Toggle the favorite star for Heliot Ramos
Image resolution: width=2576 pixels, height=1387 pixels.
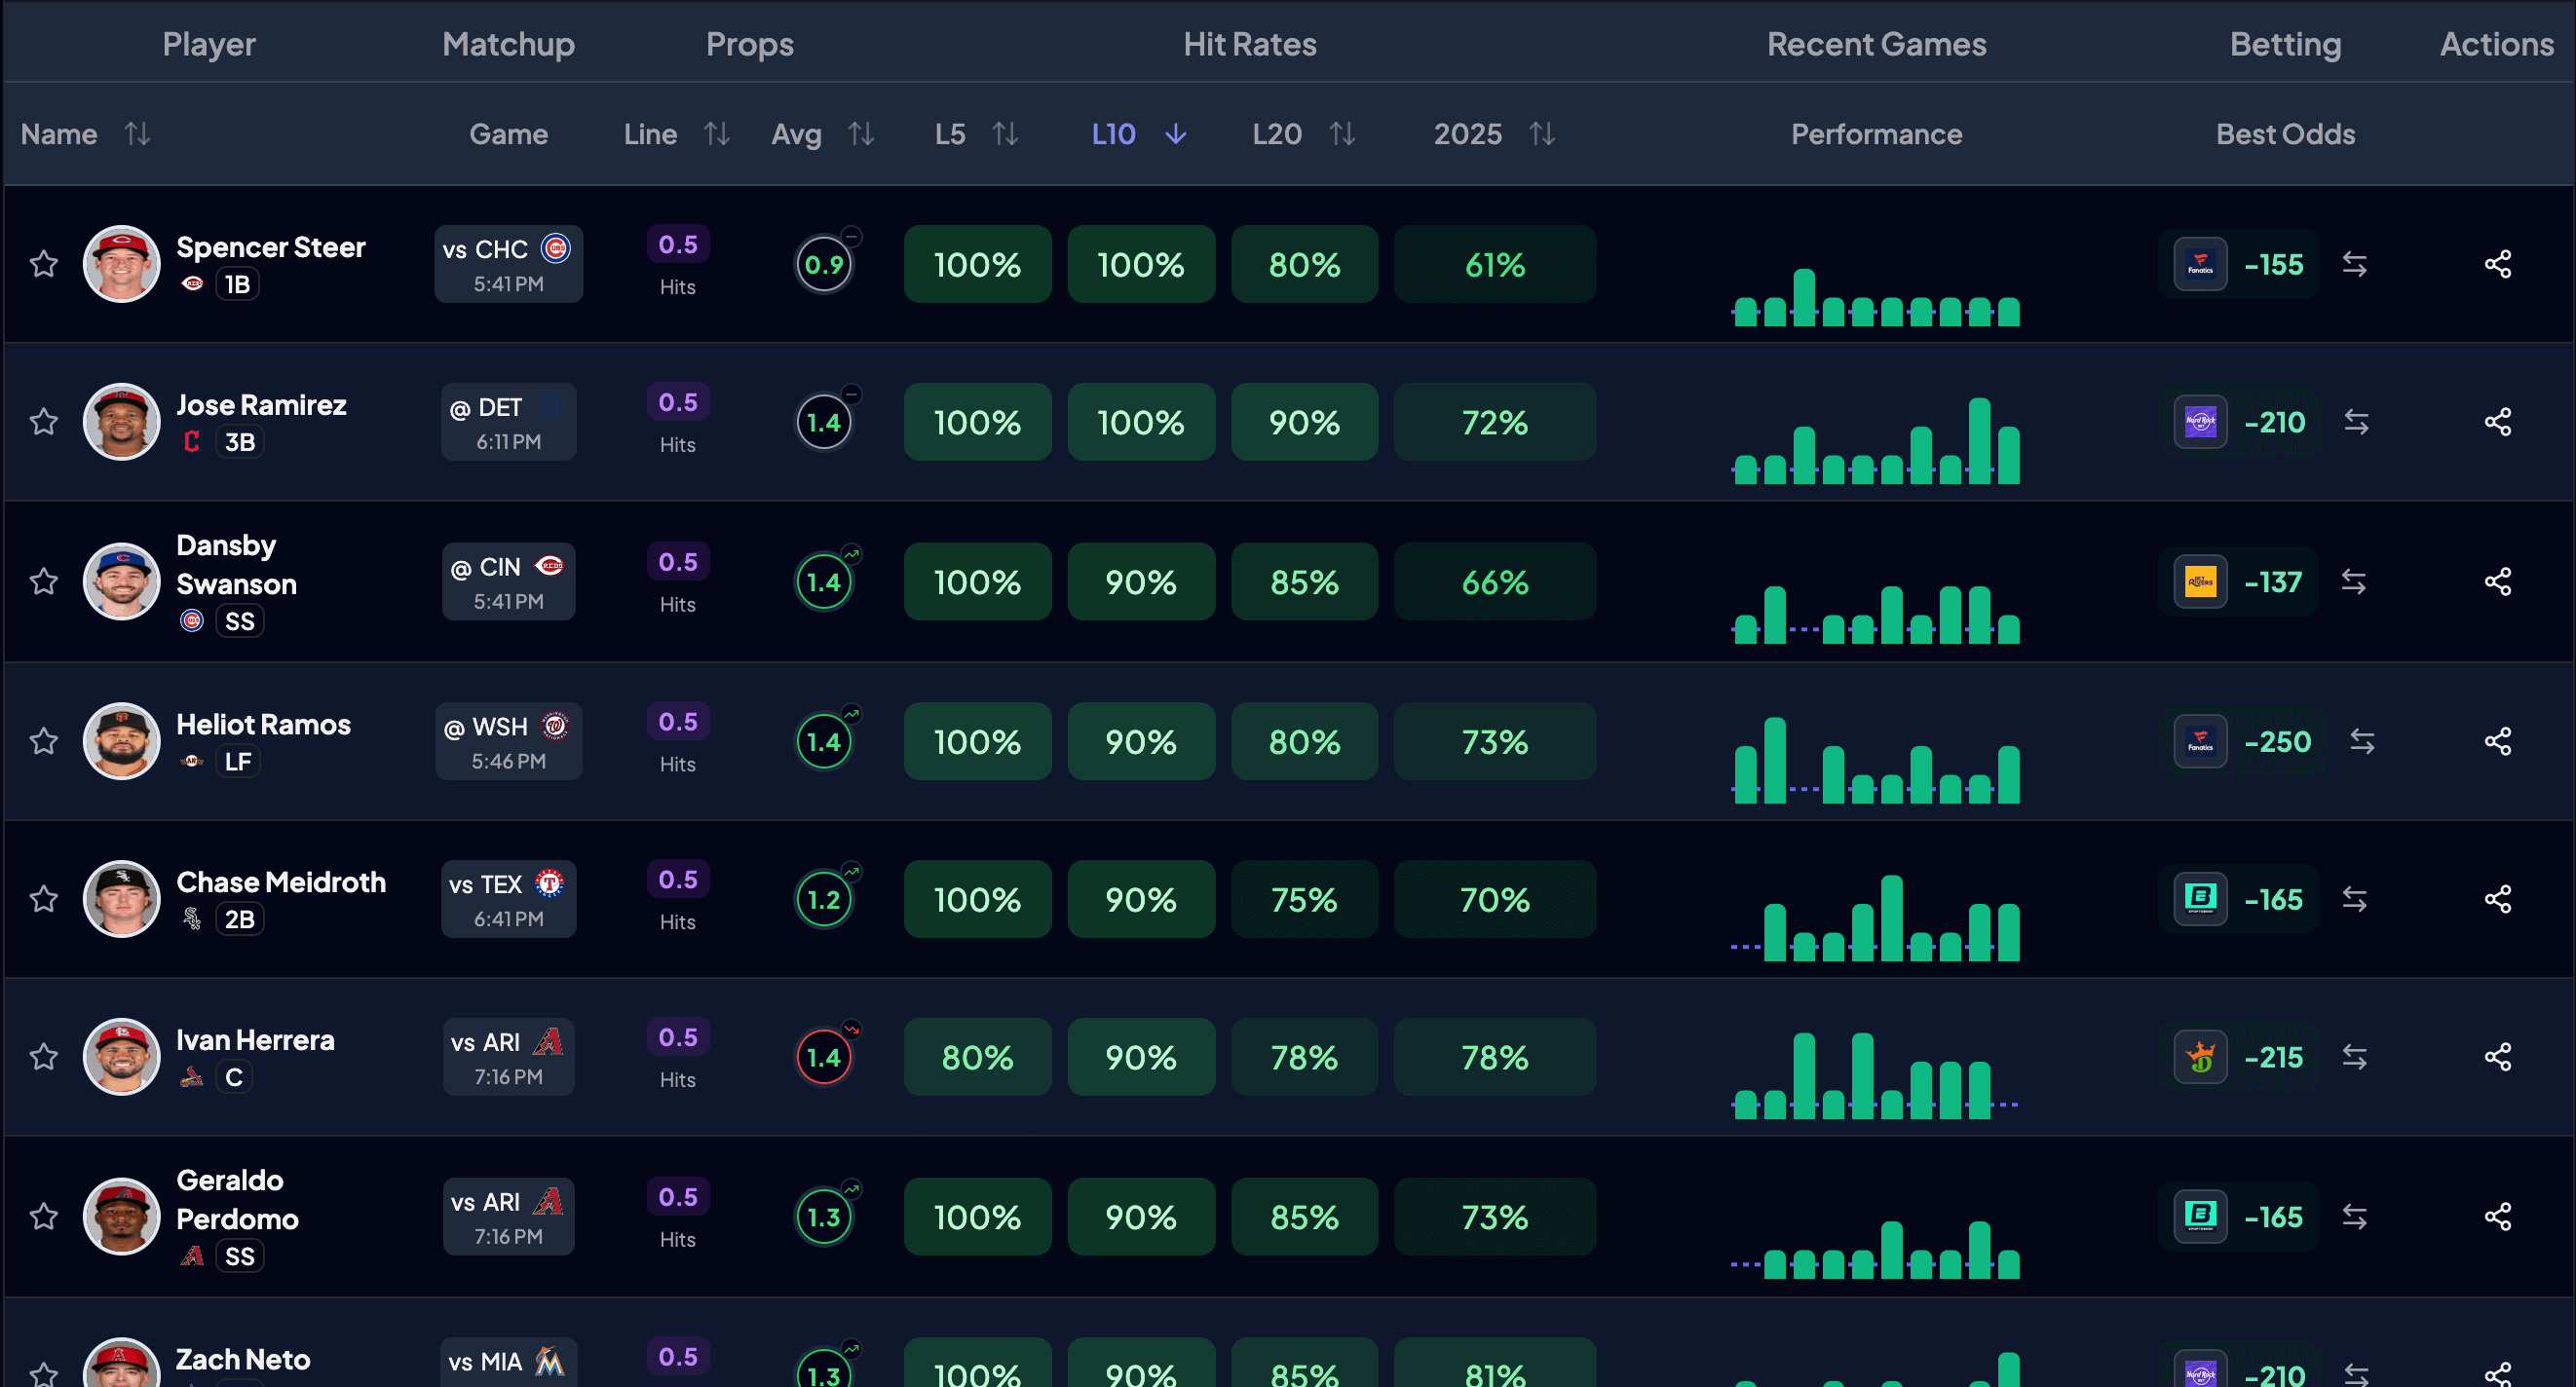coord(43,741)
